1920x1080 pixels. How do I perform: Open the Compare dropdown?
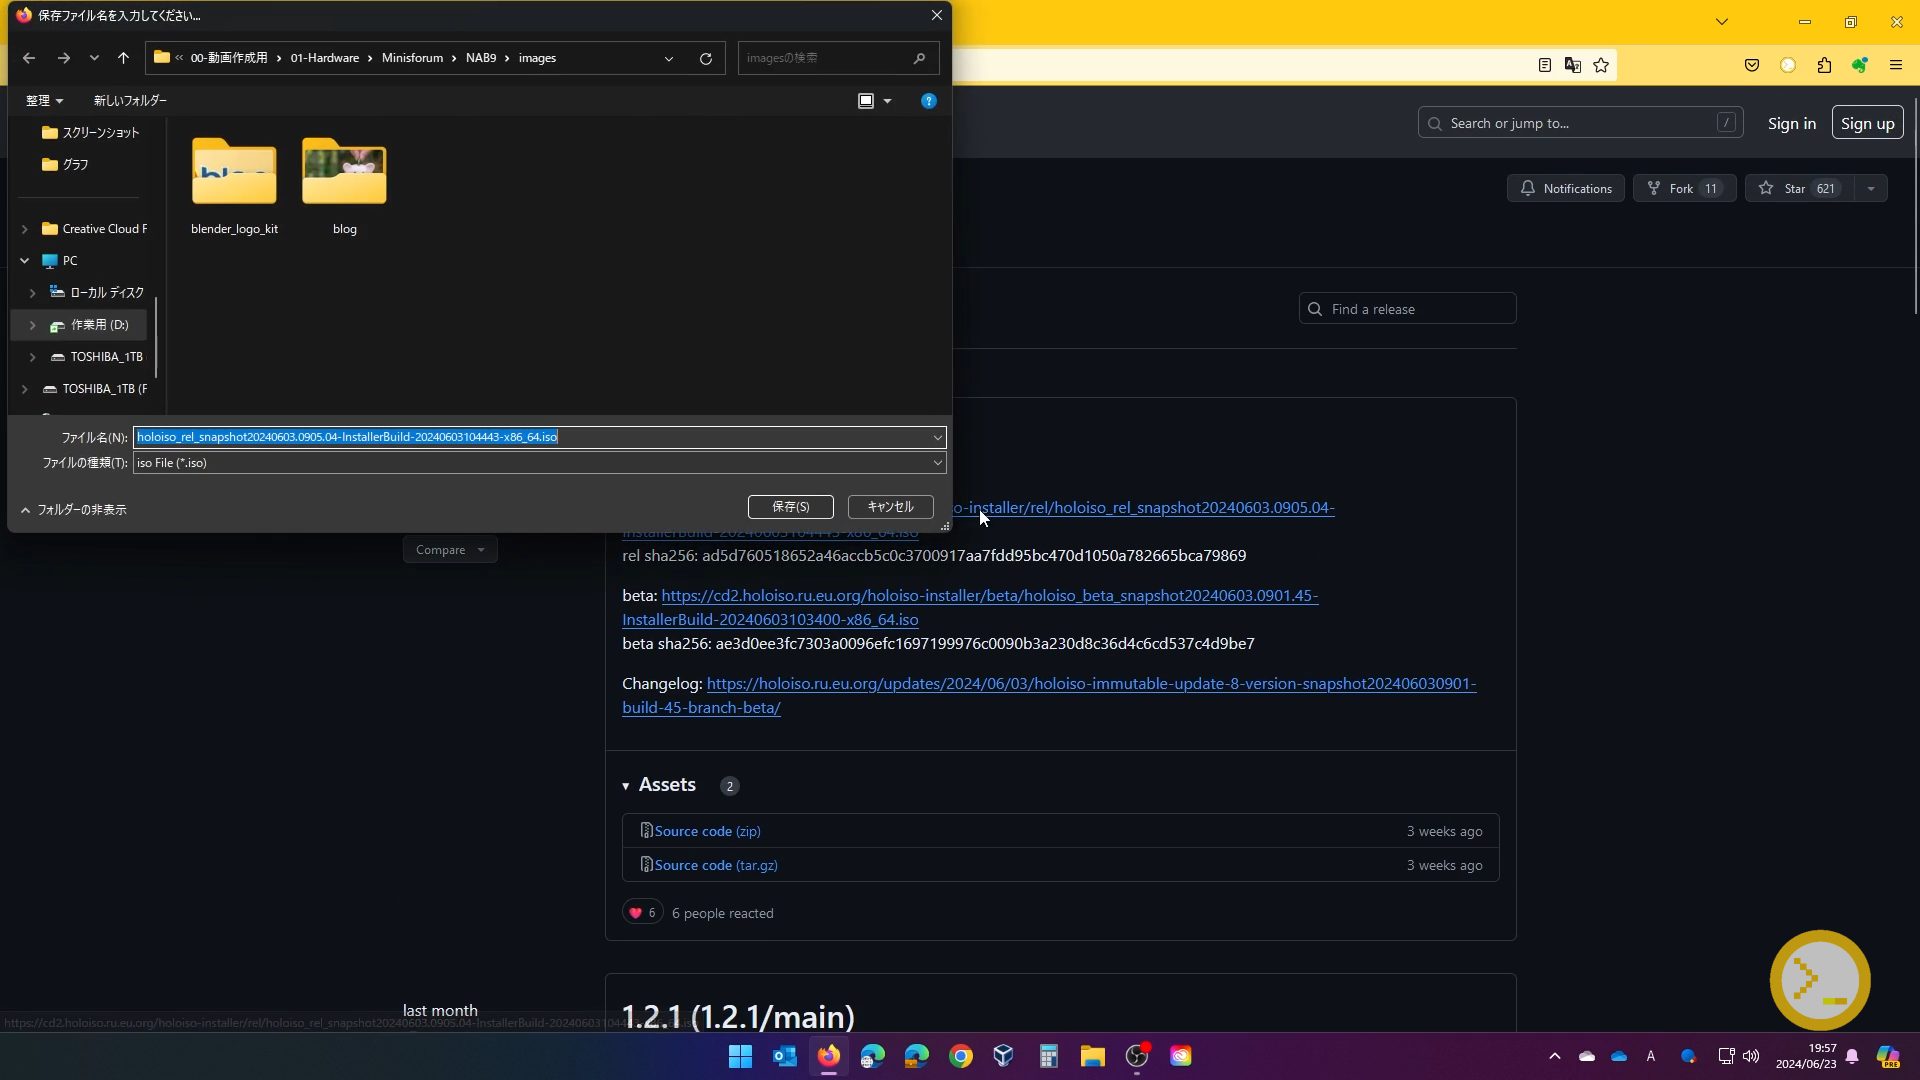coord(450,550)
